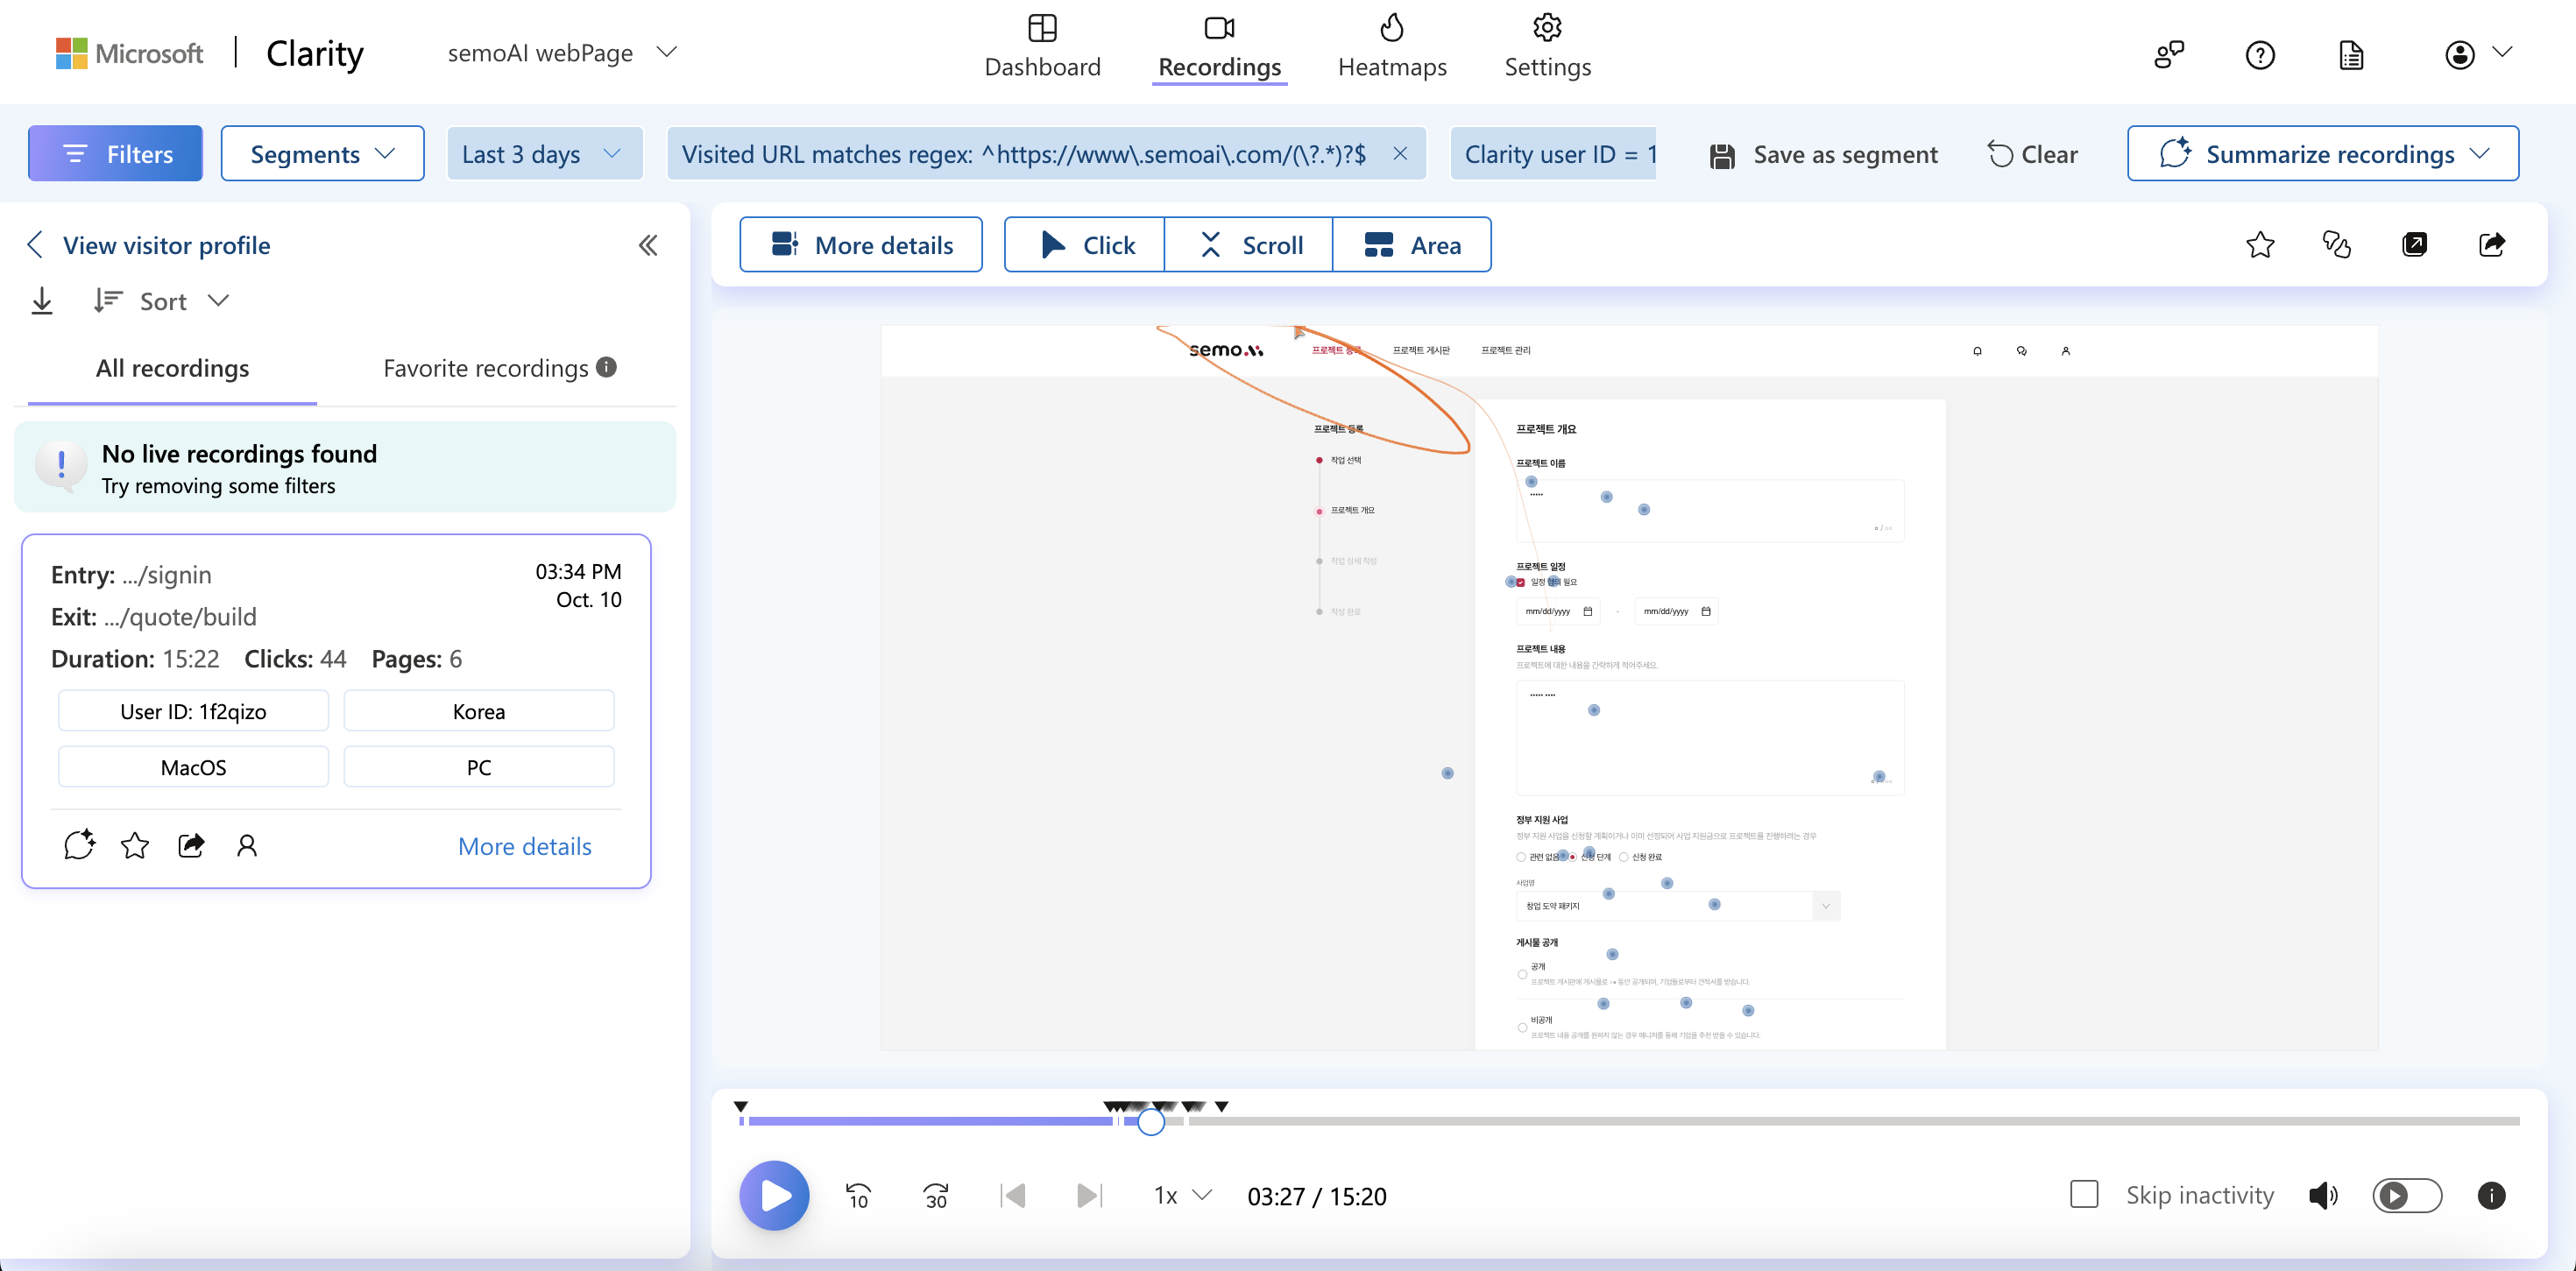Toggle the autoplay switch

(x=2407, y=1196)
